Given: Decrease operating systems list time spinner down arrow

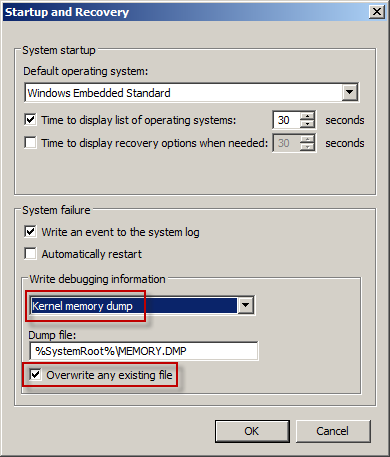Looking at the screenshot, I should 307,124.
